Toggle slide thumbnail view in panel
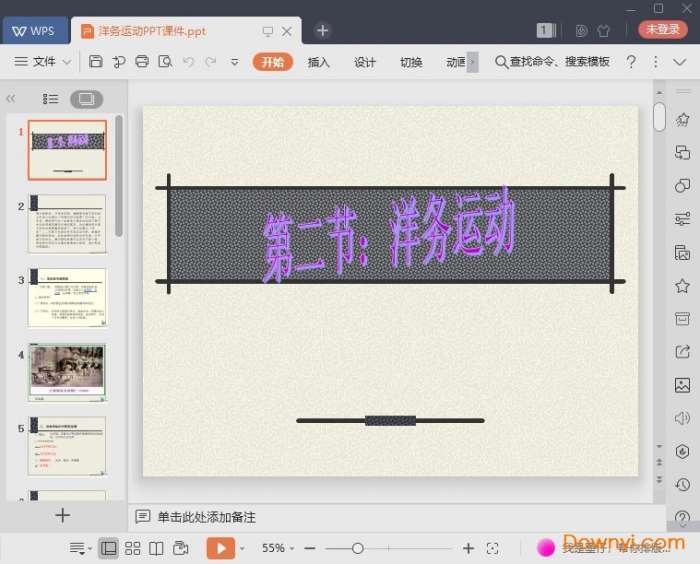Screen dimensions: 700x564 (x=86, y=99)
